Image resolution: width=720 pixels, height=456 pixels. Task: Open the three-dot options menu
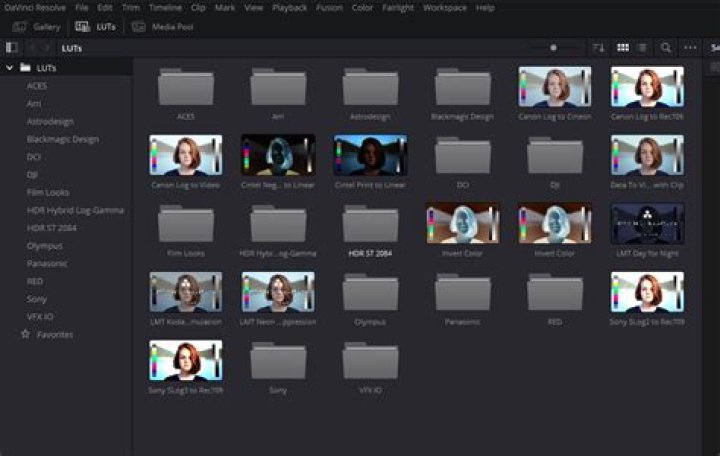(x=690, y=48)
